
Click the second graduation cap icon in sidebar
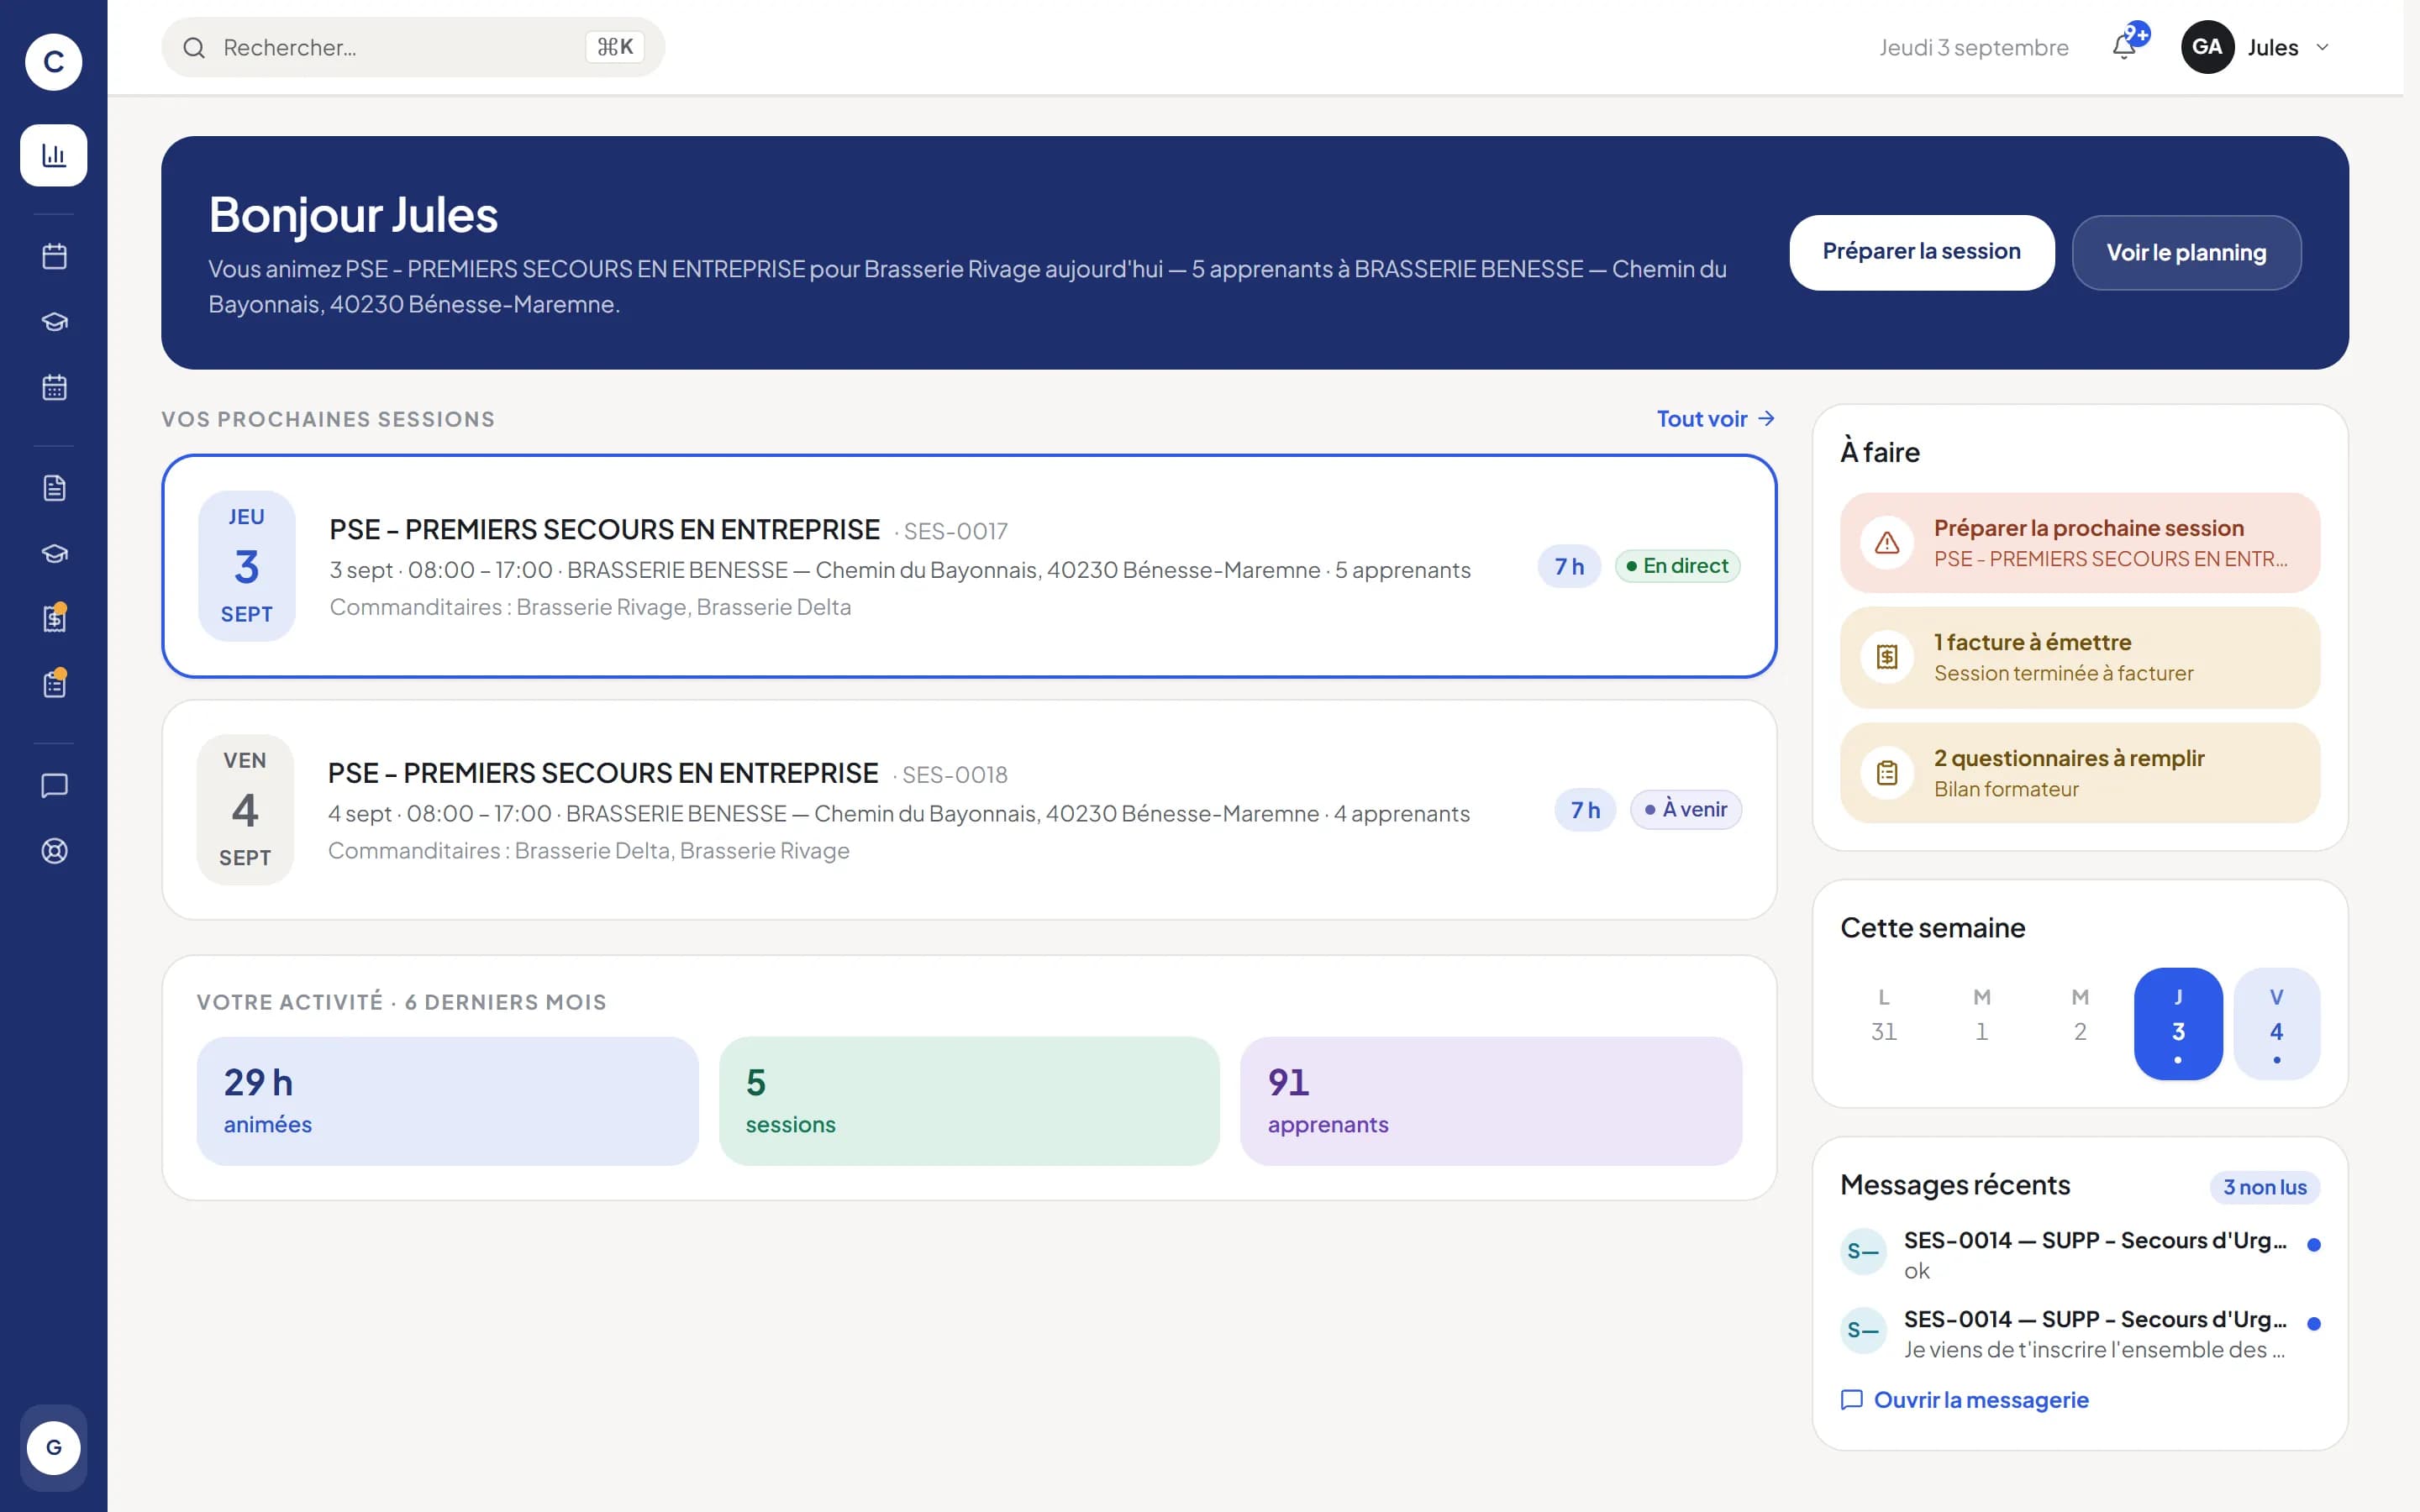click(54, 553)
